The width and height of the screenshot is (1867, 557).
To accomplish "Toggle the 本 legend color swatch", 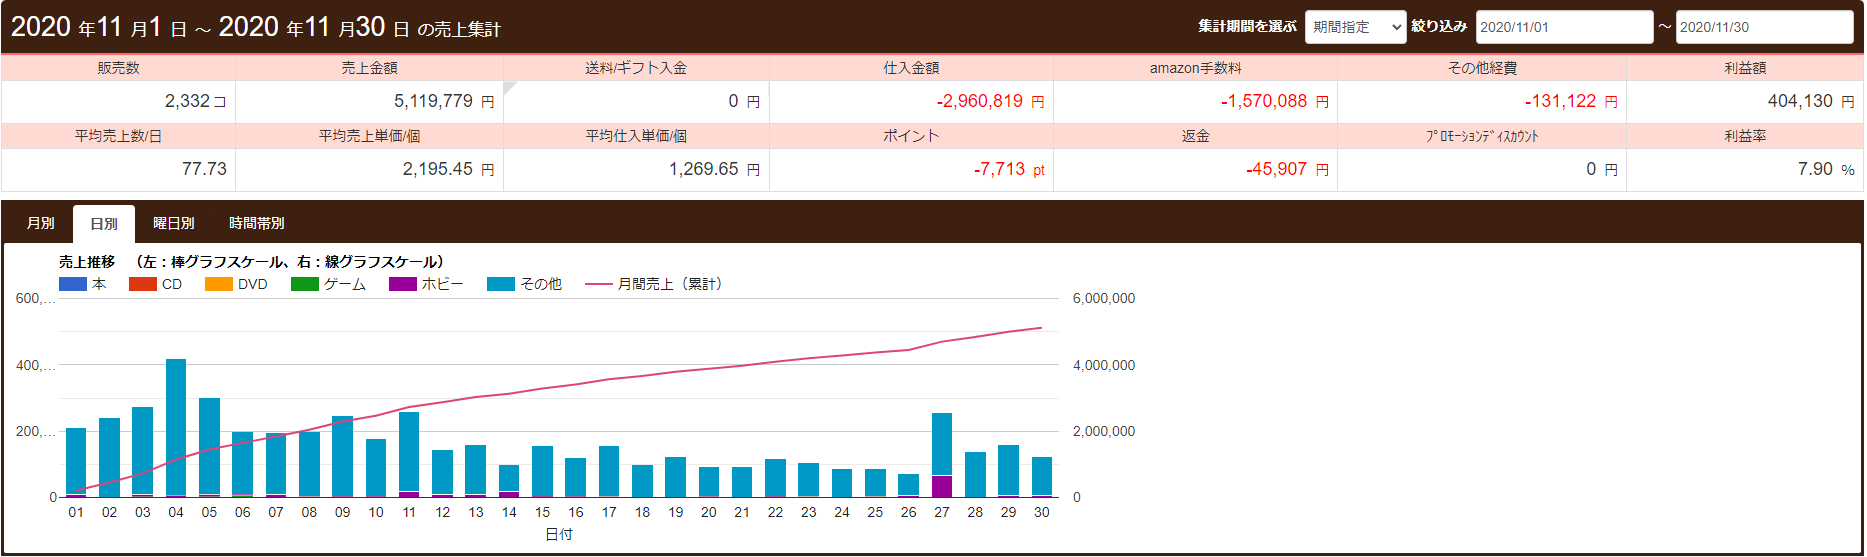I will [x=73, y=284].
